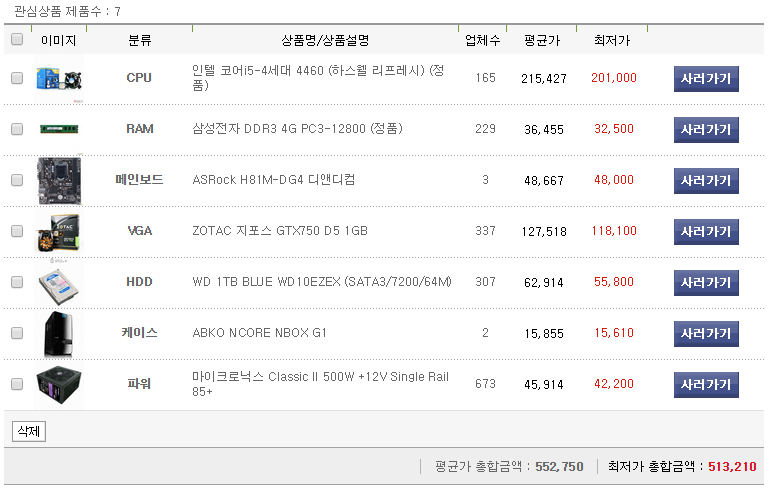Open the Micronics power supply image
The width and height of the screenshot is (770, 492).
click(58, 384)
